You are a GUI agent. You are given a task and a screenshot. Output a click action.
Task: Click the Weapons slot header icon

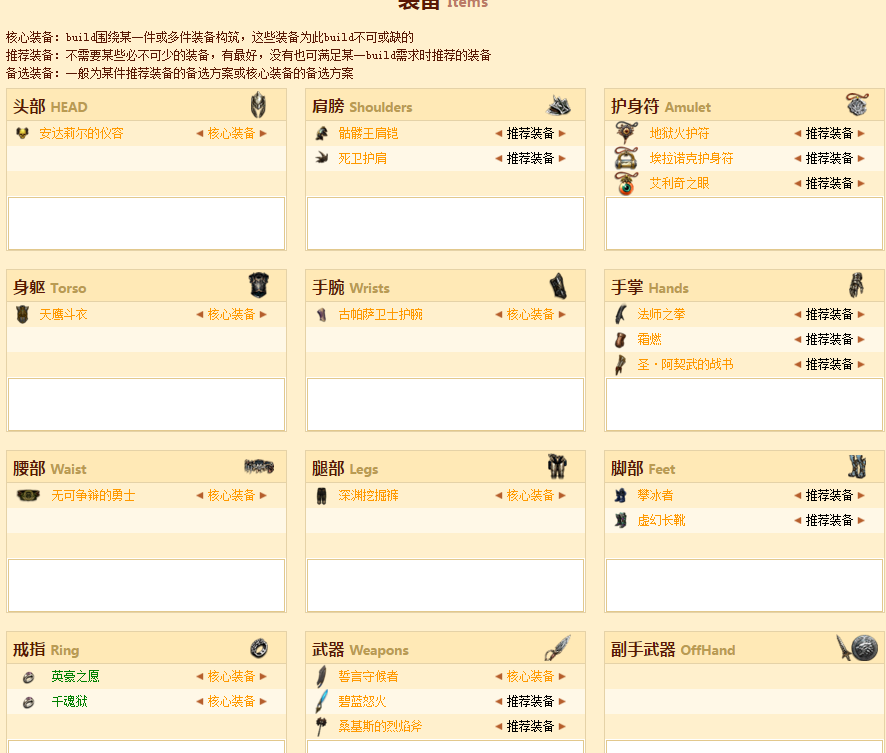(558, 647)
